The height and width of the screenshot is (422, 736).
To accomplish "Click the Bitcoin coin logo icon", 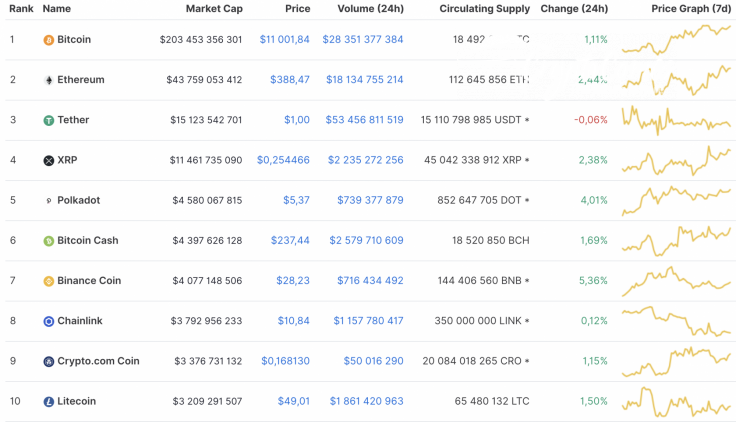I will 49,40.
